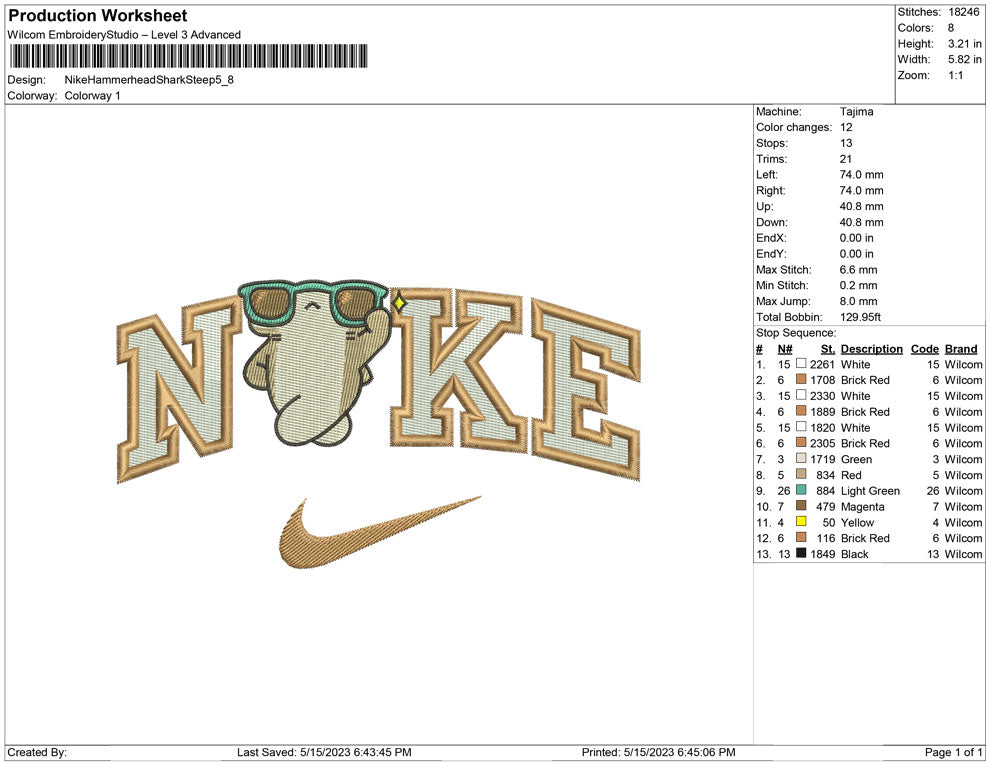Click the Nike swoosh embroidery preview
The image size is (990, 762).
(x=379, y=532)
